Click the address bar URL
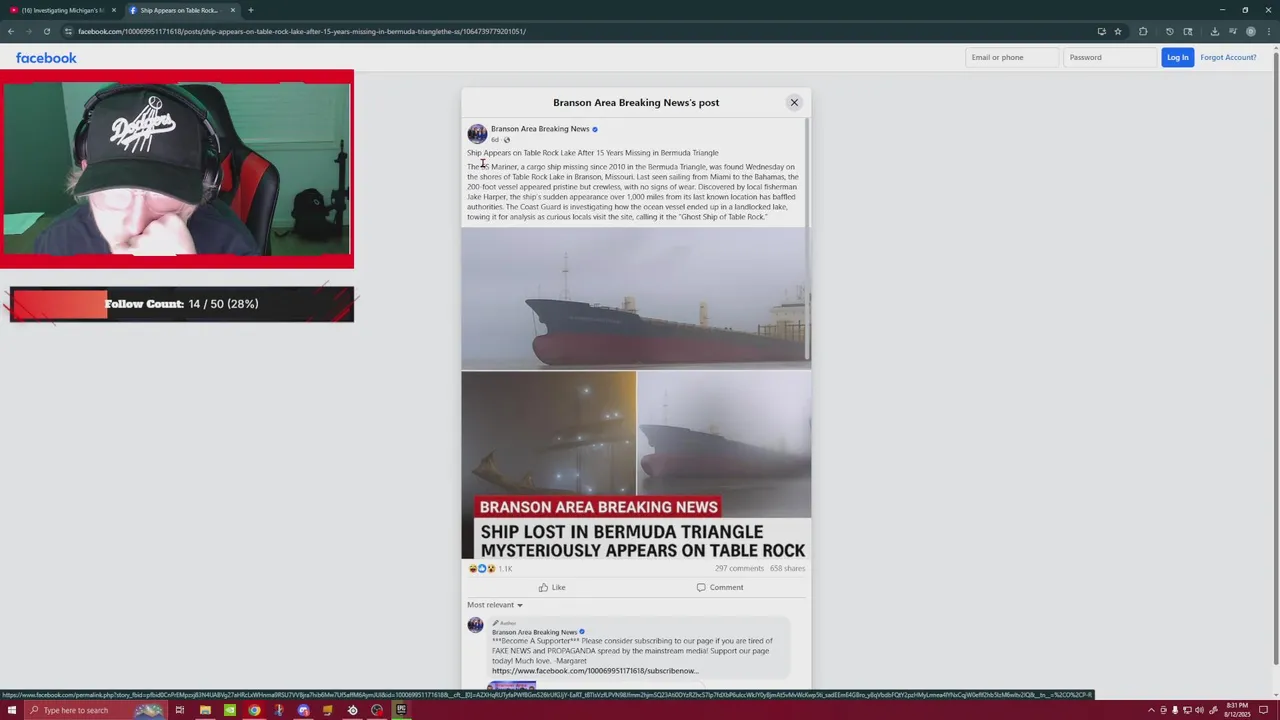1280x720 pixels. (x=301, y=31)
